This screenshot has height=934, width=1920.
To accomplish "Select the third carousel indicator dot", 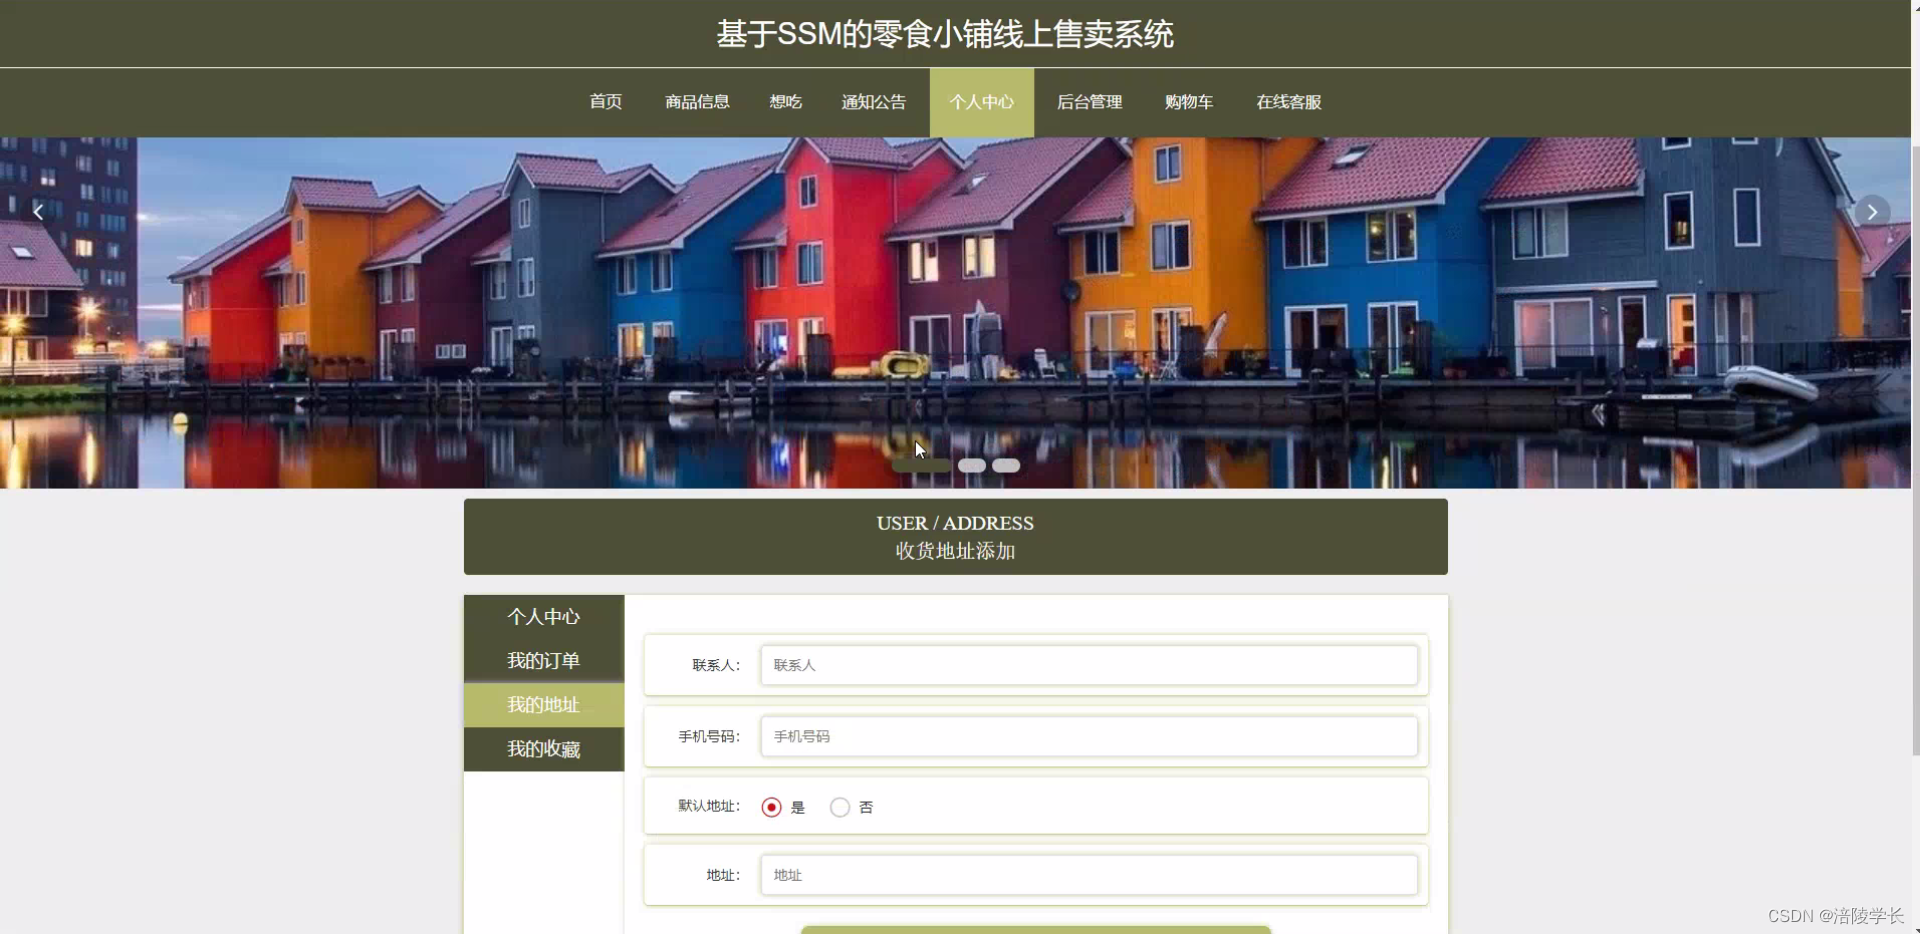I will click(x=1006, y=465).
